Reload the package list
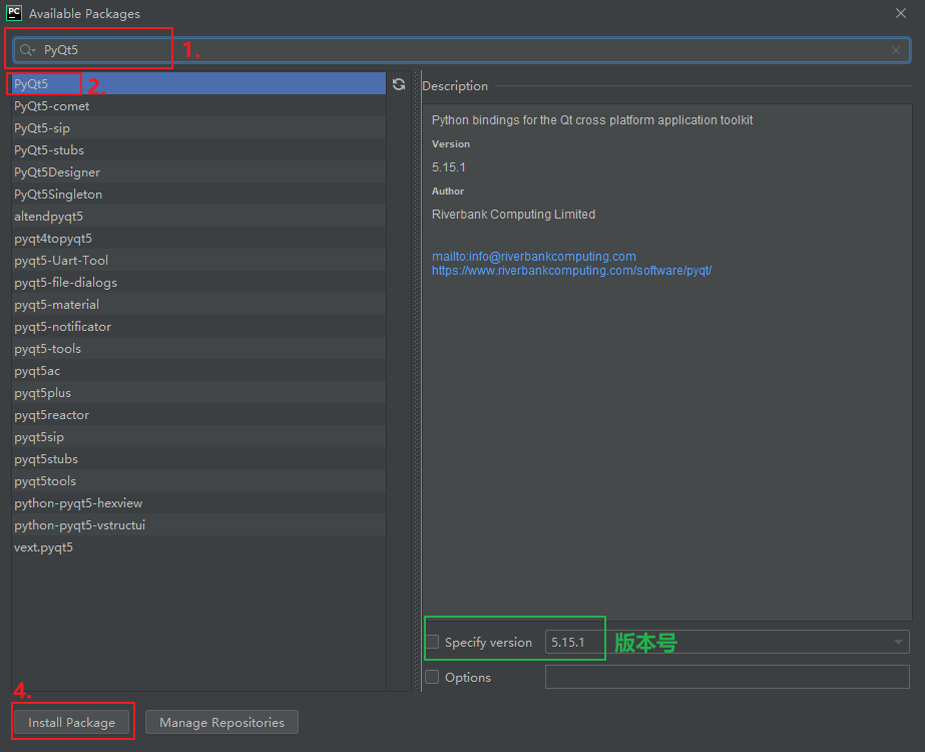 (x=399, y=84)
